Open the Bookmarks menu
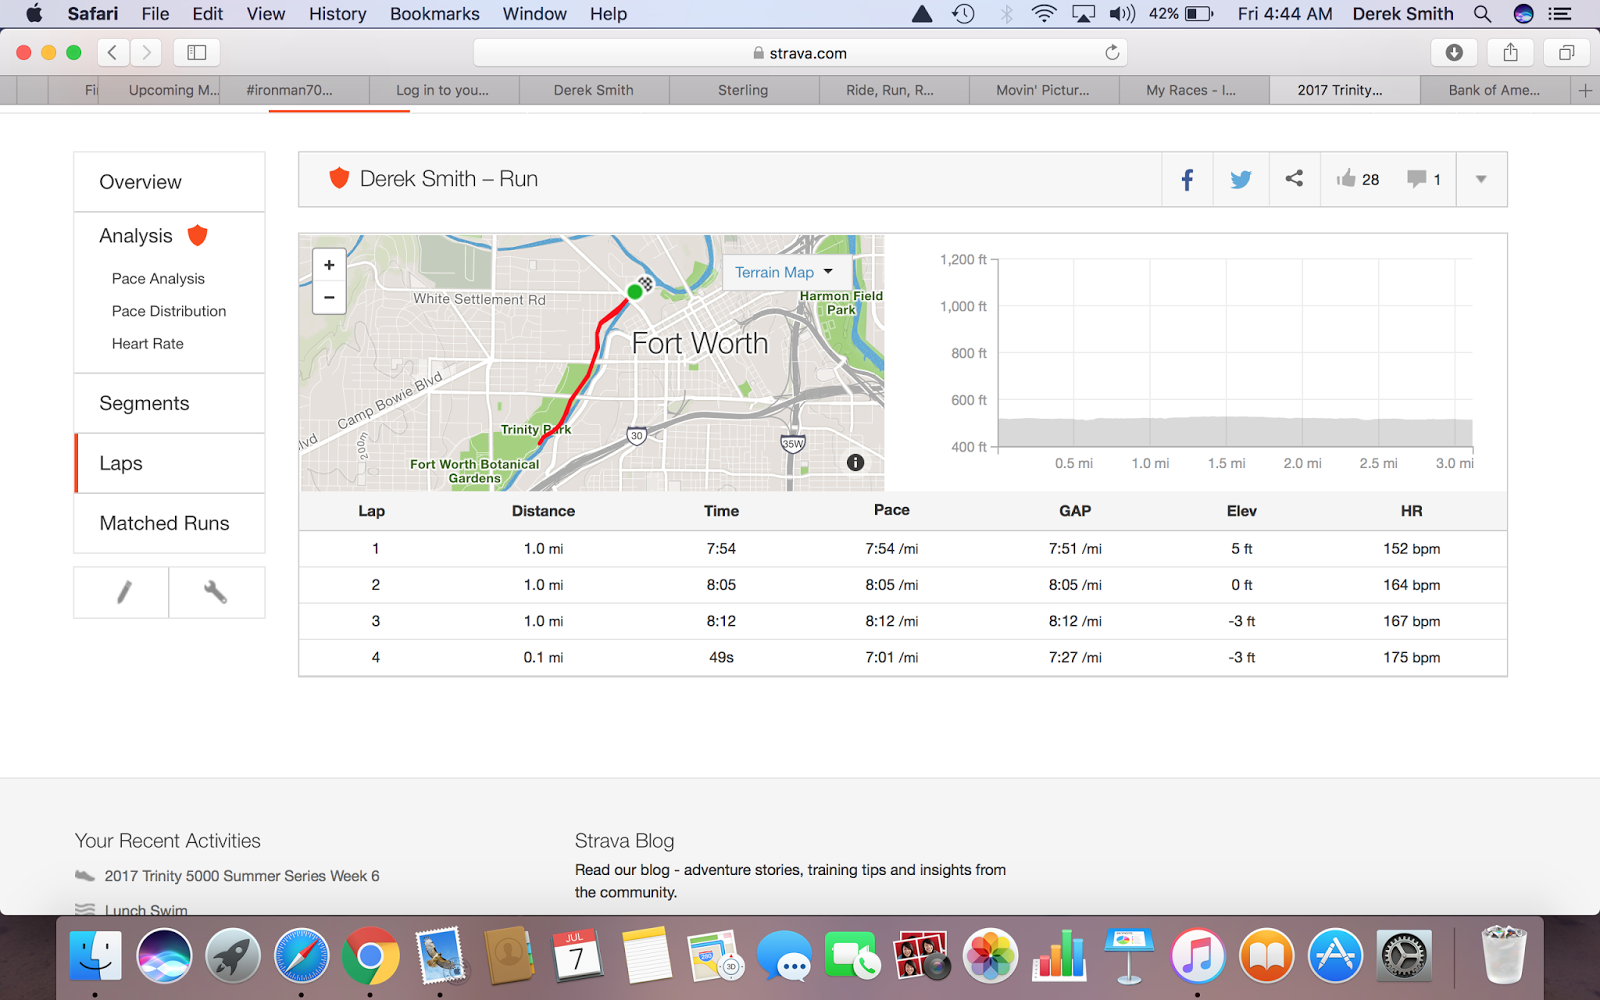This screenshot has width=1600, height=1000. (x=434, y=14)
